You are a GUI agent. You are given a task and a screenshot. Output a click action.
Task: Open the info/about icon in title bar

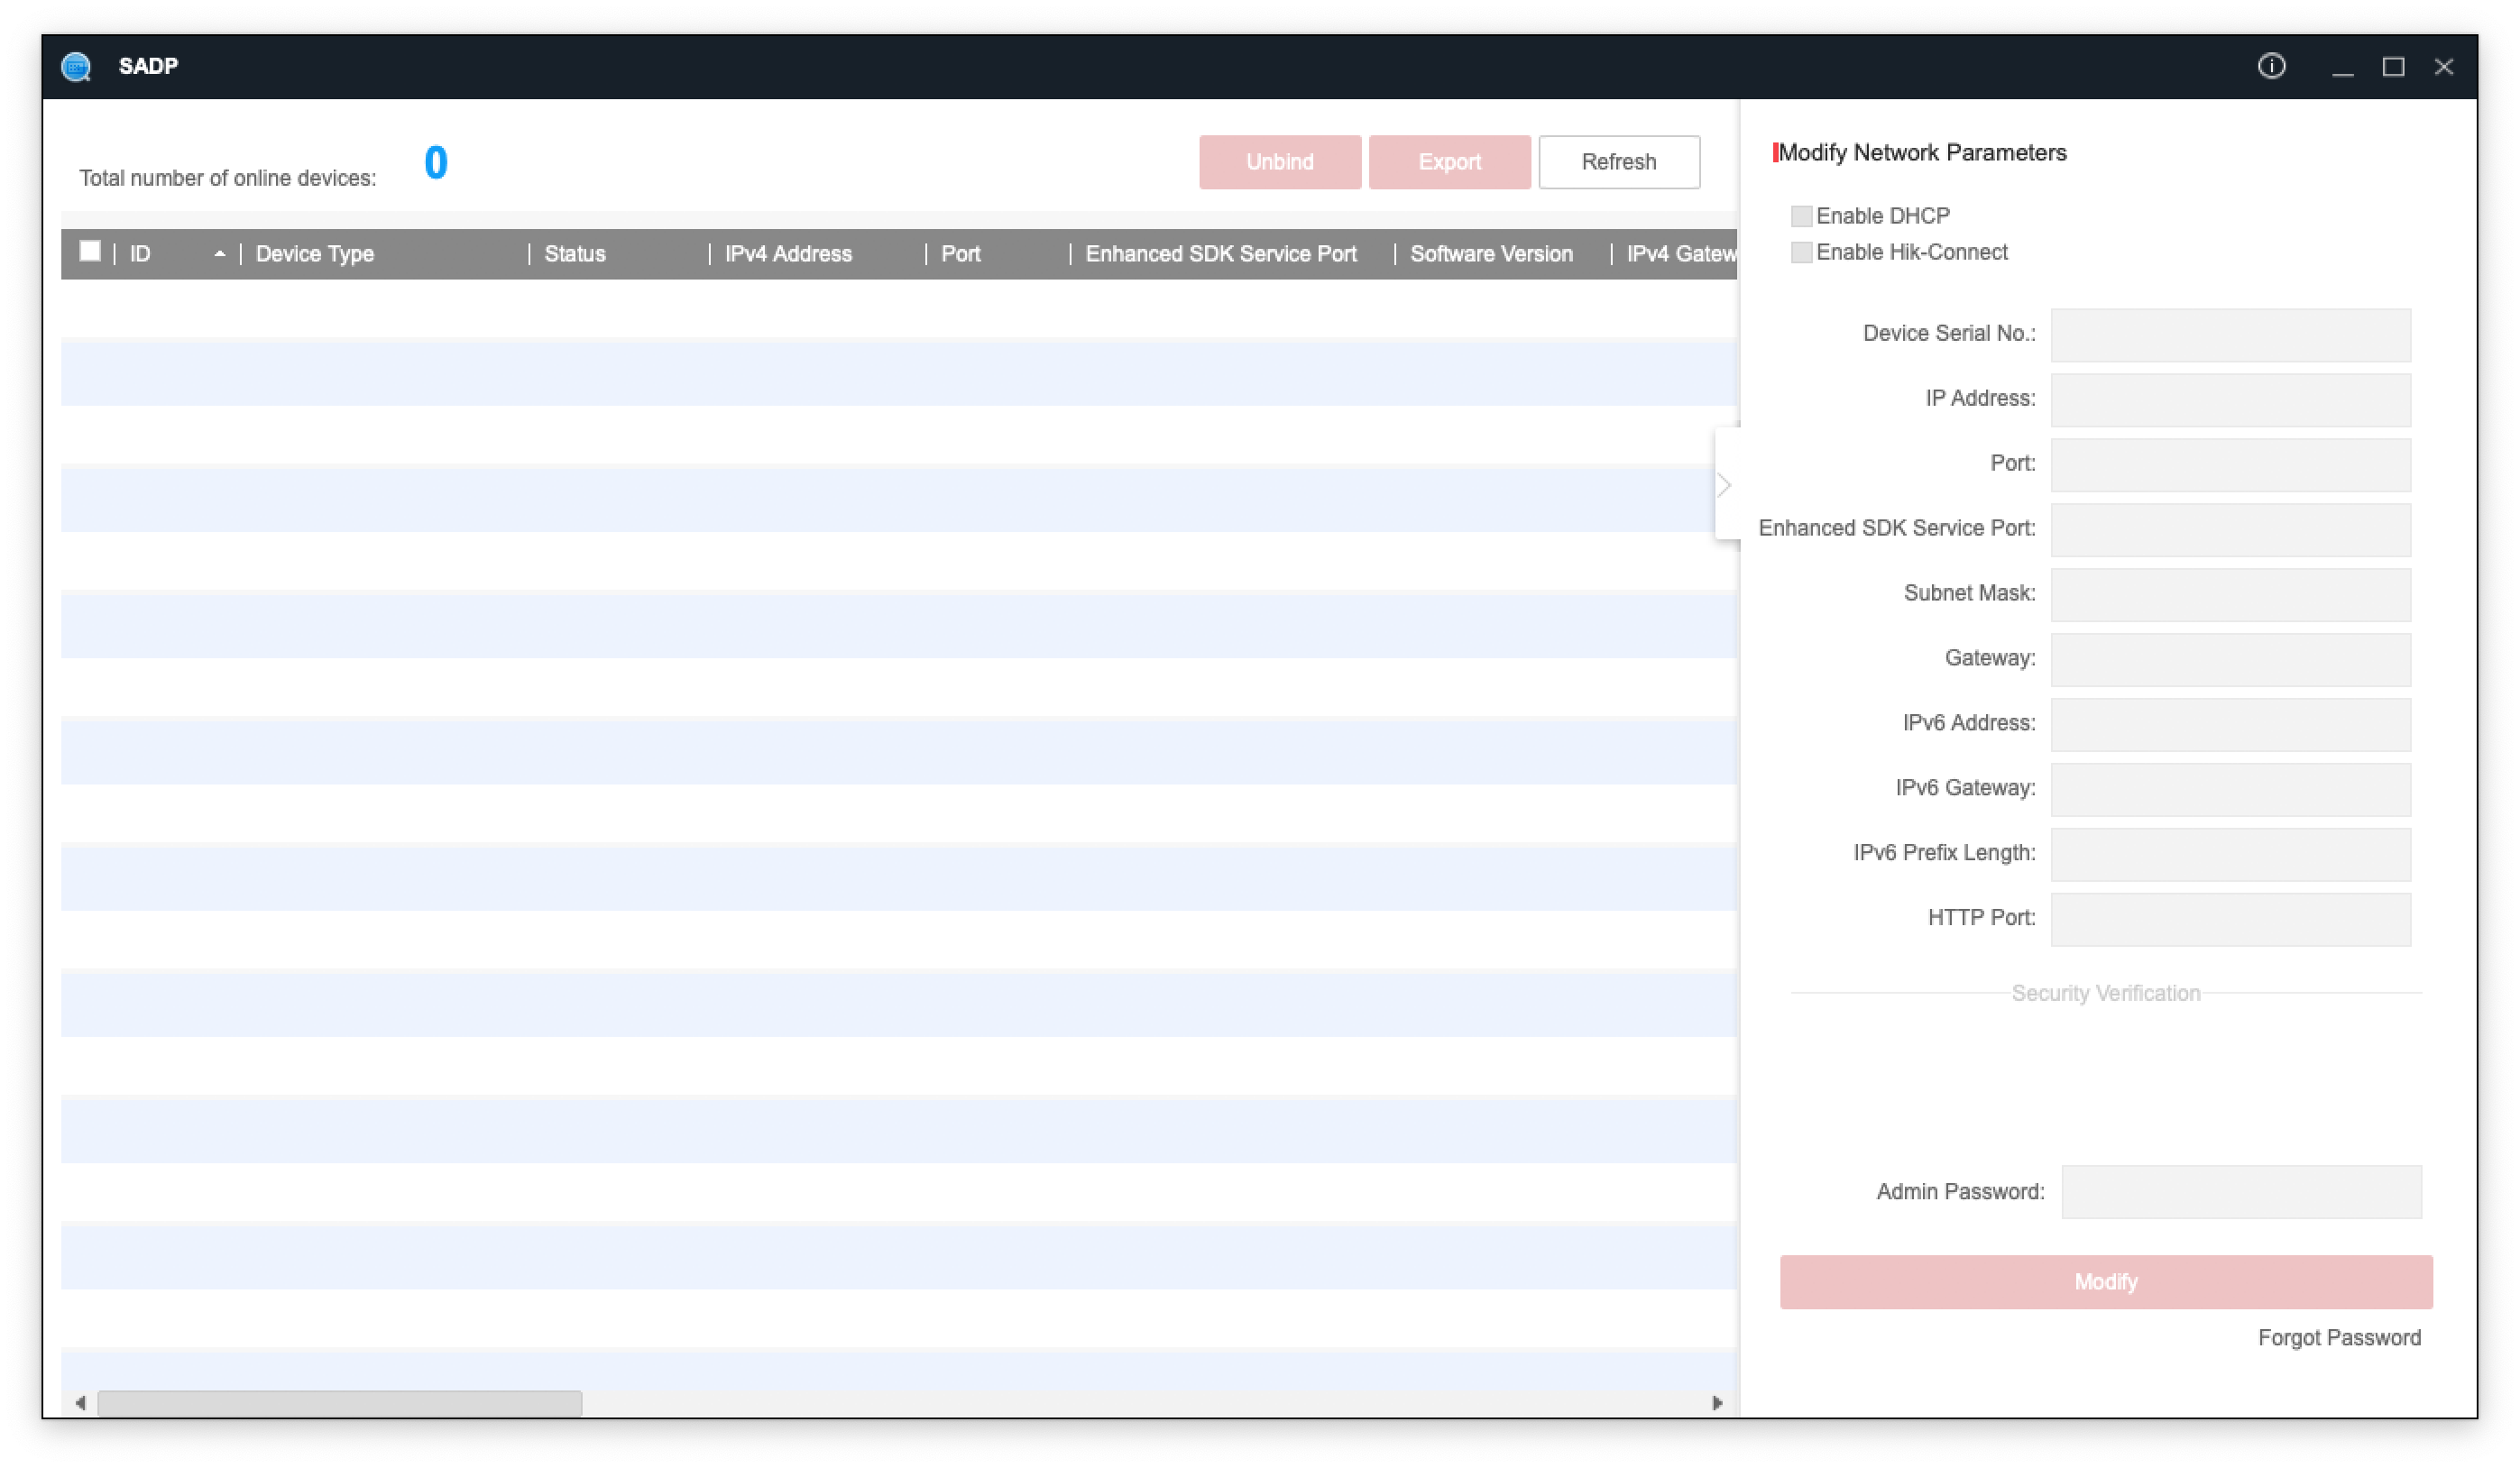tap(2271, 66)
